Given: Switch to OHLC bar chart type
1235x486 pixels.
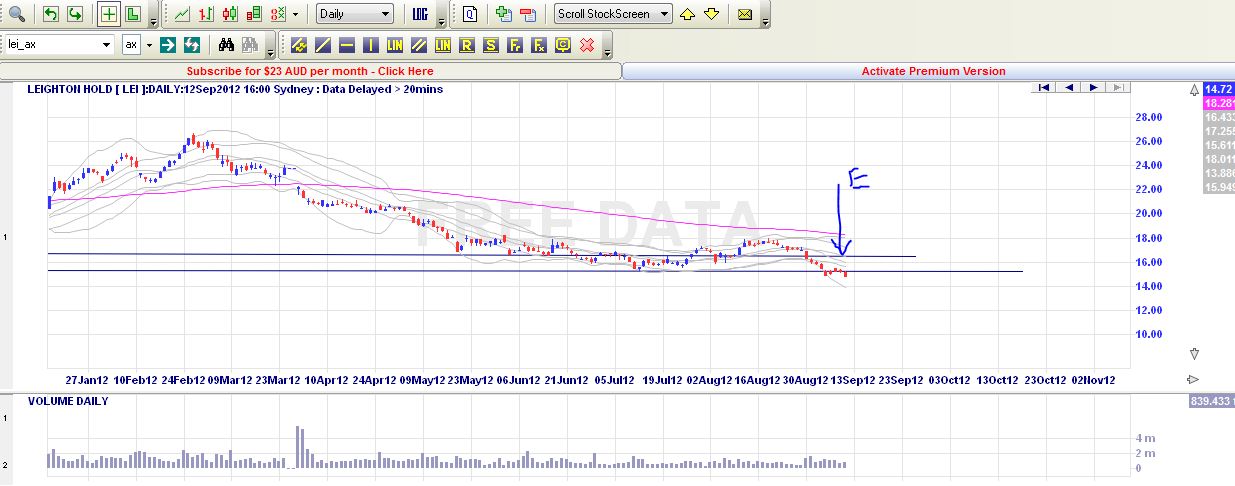Looking at the screenshot, I should pyautogui.click(x=206, y=14).
